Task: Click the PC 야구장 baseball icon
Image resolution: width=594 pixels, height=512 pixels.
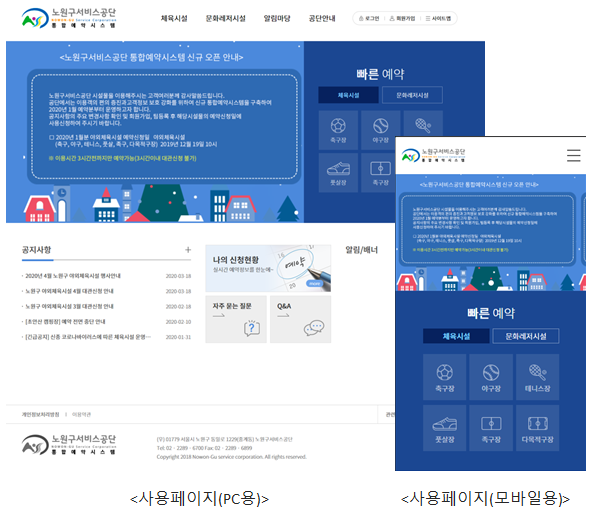Action: [380, 130]
